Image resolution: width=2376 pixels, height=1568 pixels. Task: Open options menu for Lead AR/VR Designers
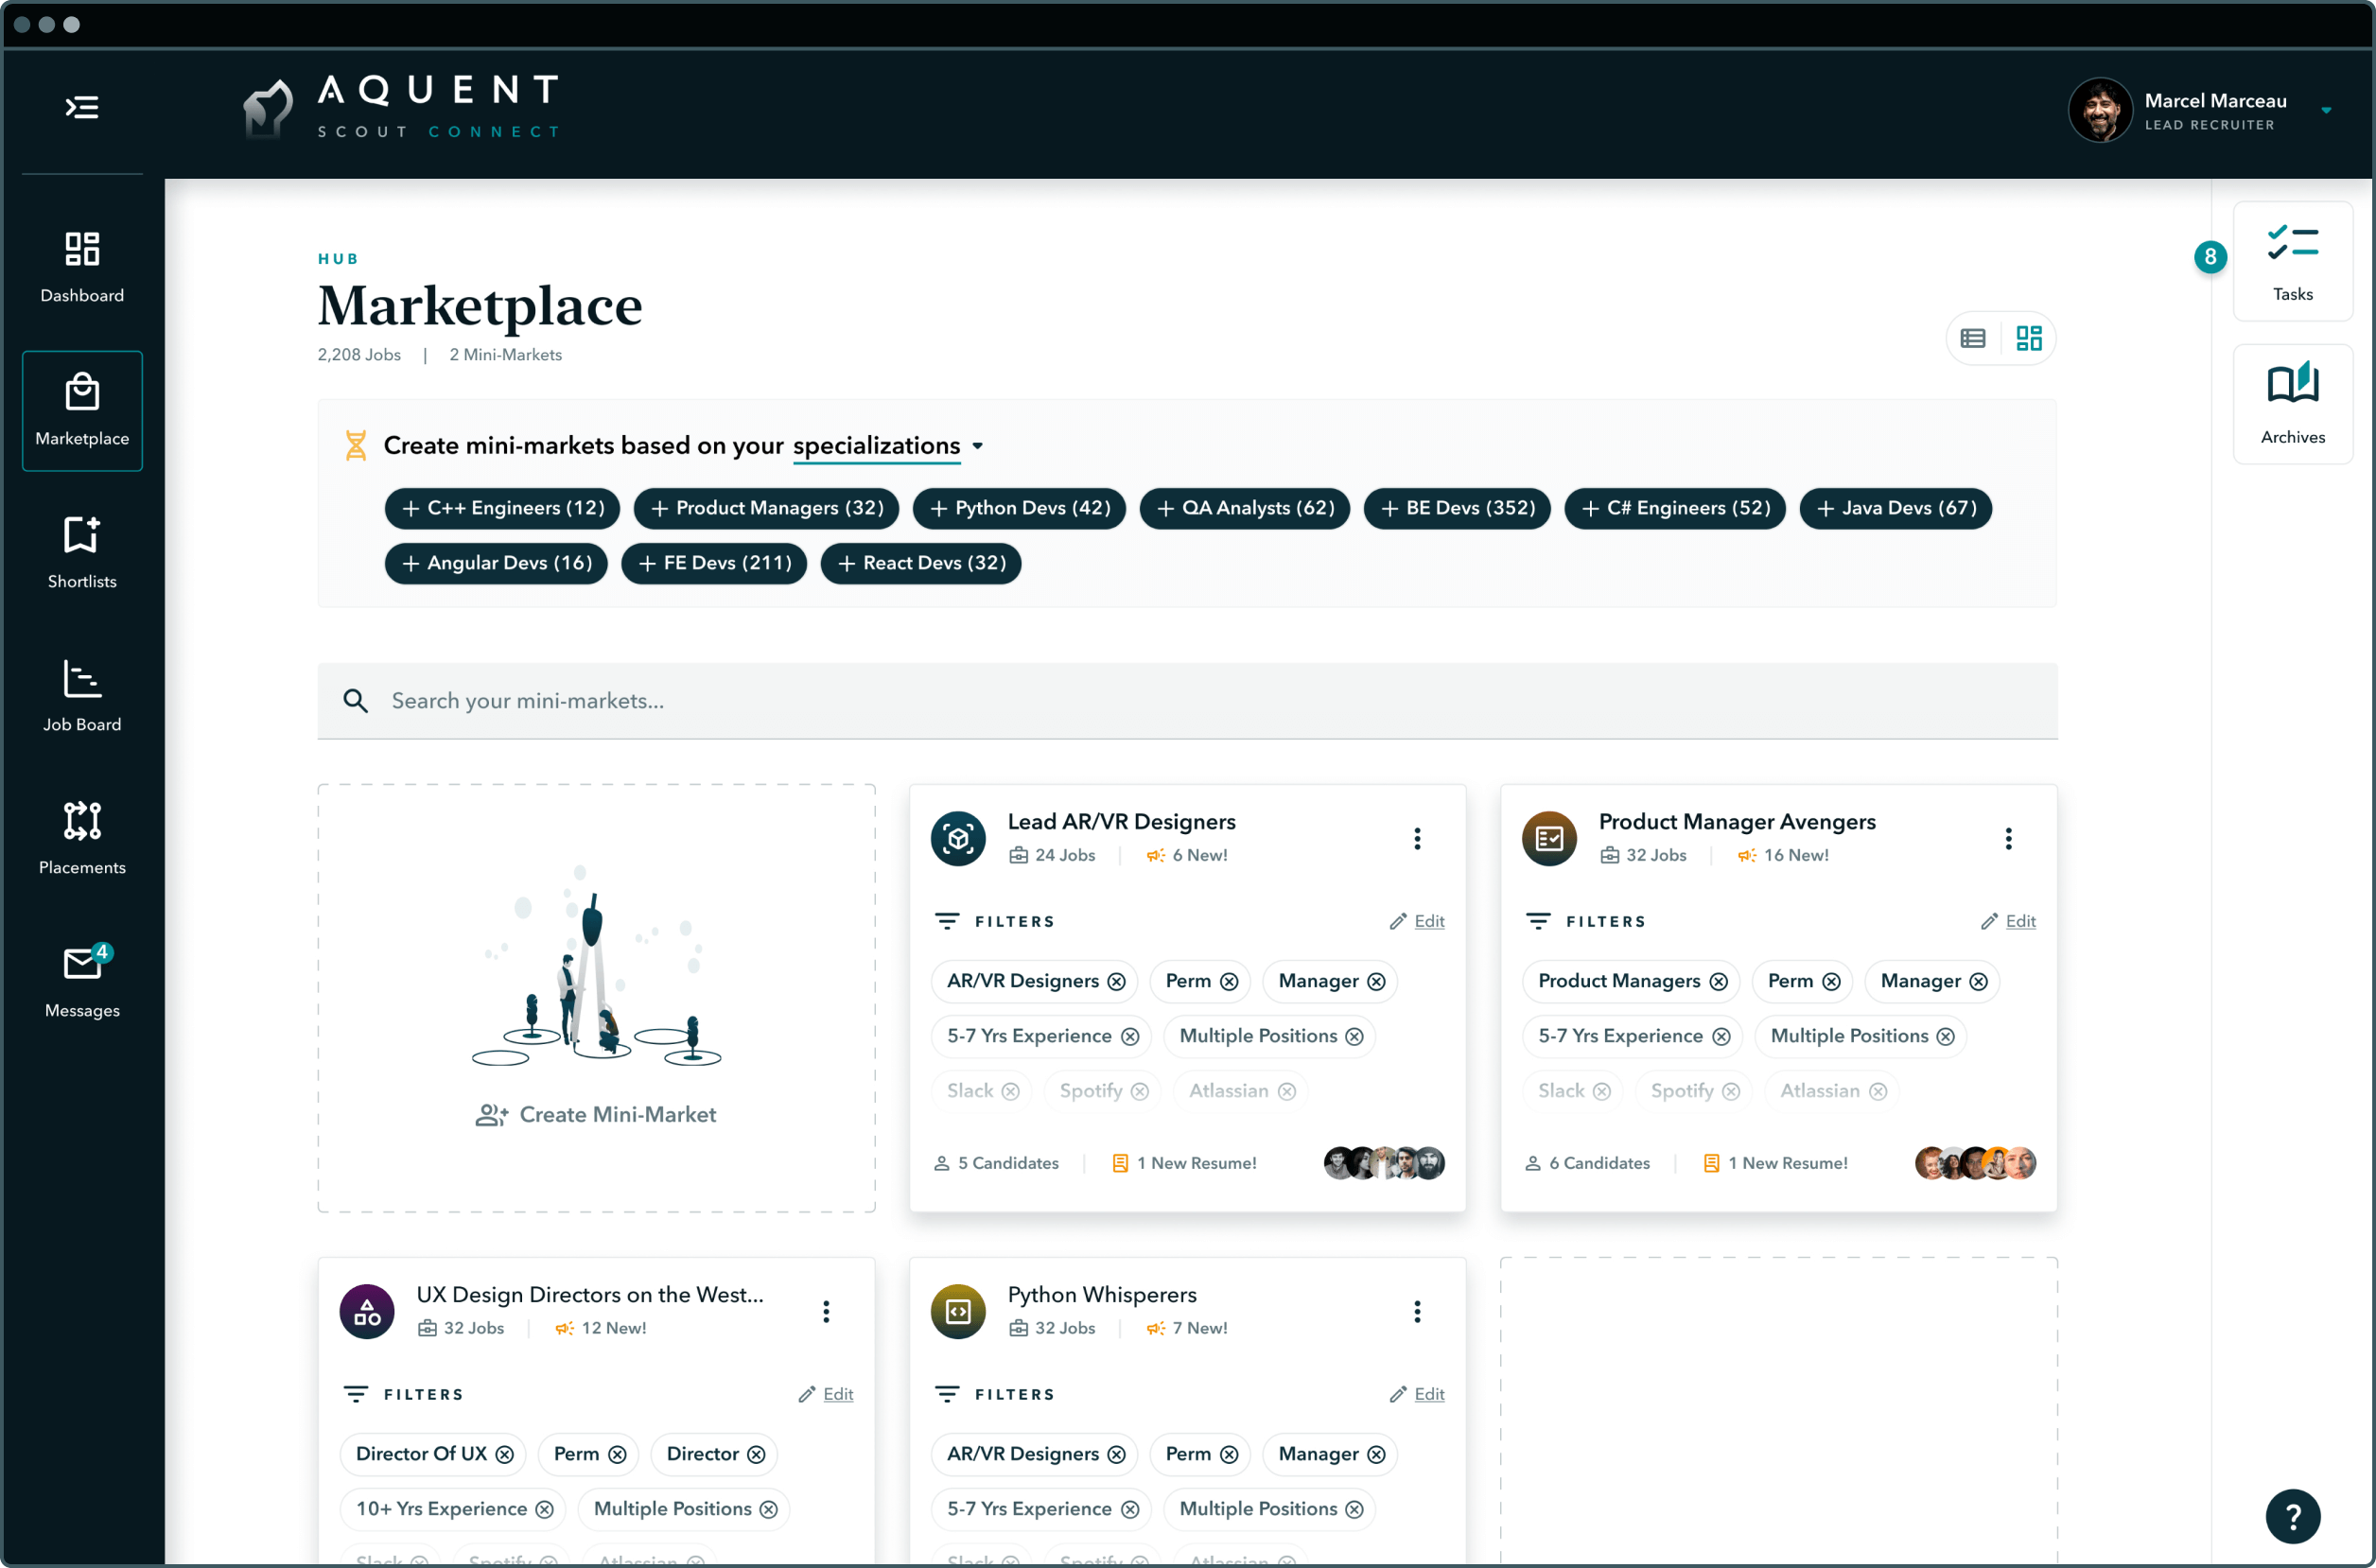click(x=1417, y=839)
